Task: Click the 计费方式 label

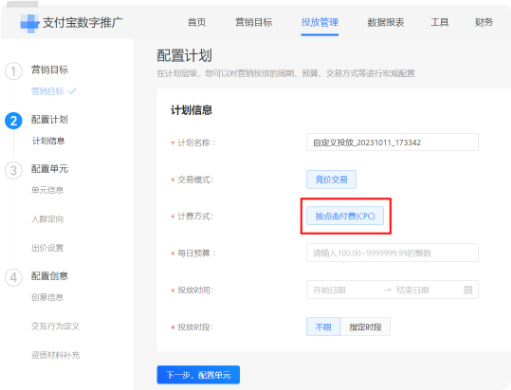Action: point(195,216)
